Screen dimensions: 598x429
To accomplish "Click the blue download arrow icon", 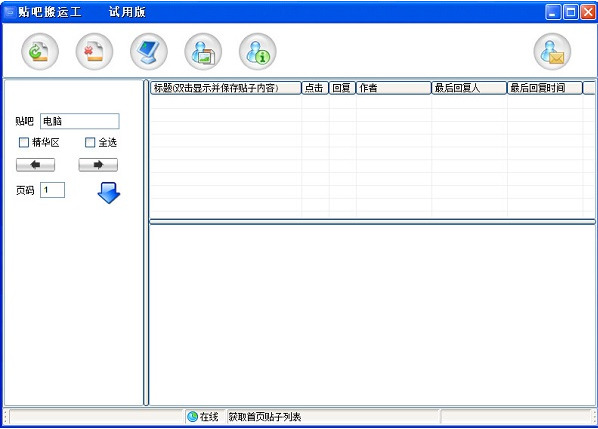I will point(109,193).
